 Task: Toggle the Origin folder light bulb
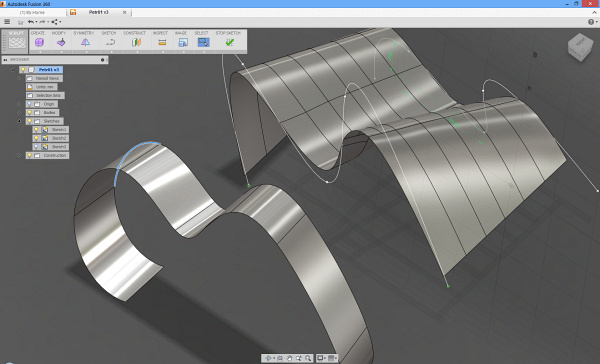point(29,104)
